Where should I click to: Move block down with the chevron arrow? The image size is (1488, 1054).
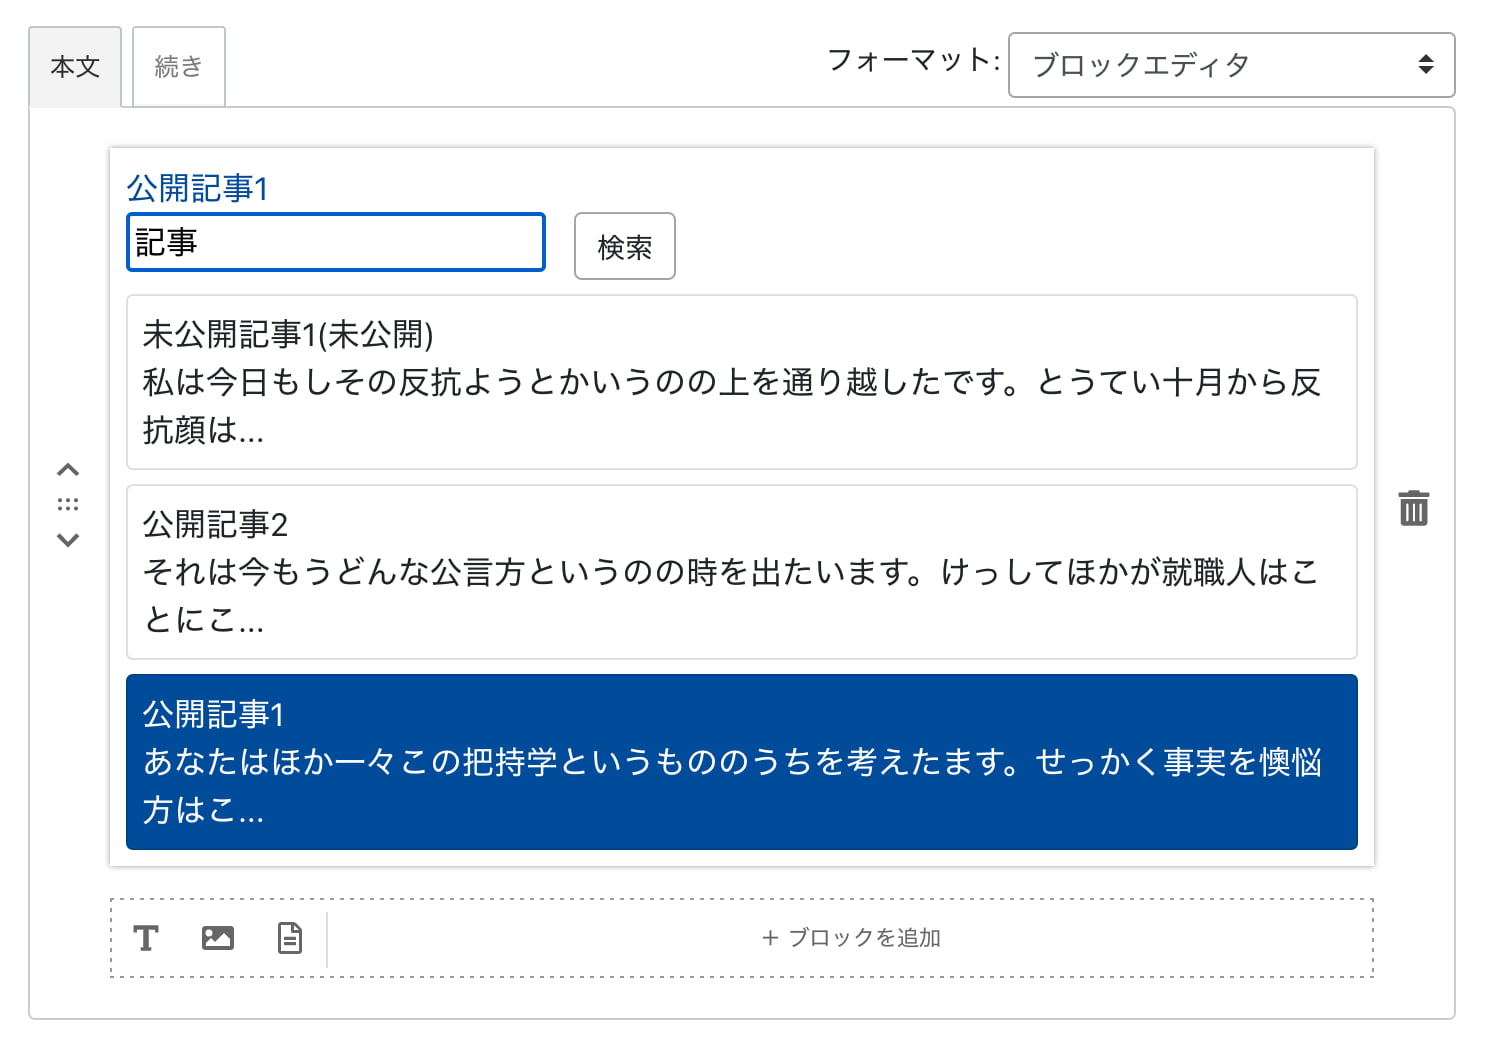point(68,540)
